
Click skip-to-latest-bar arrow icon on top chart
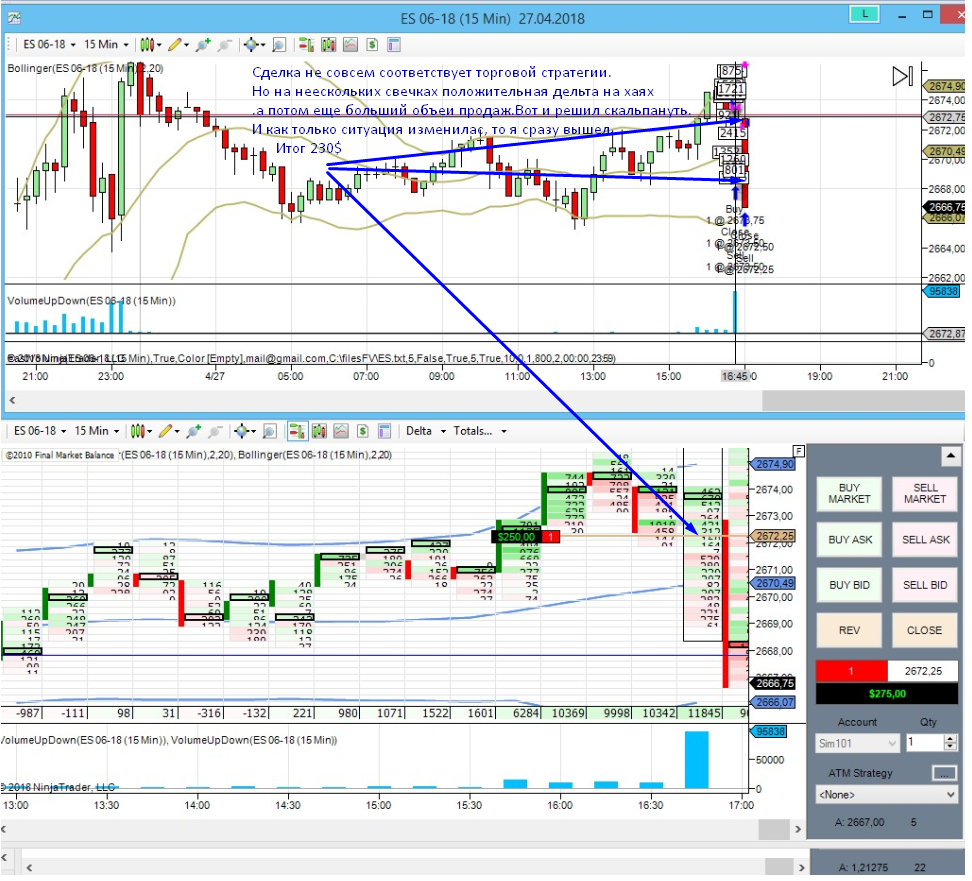click(x=903, y=76)
